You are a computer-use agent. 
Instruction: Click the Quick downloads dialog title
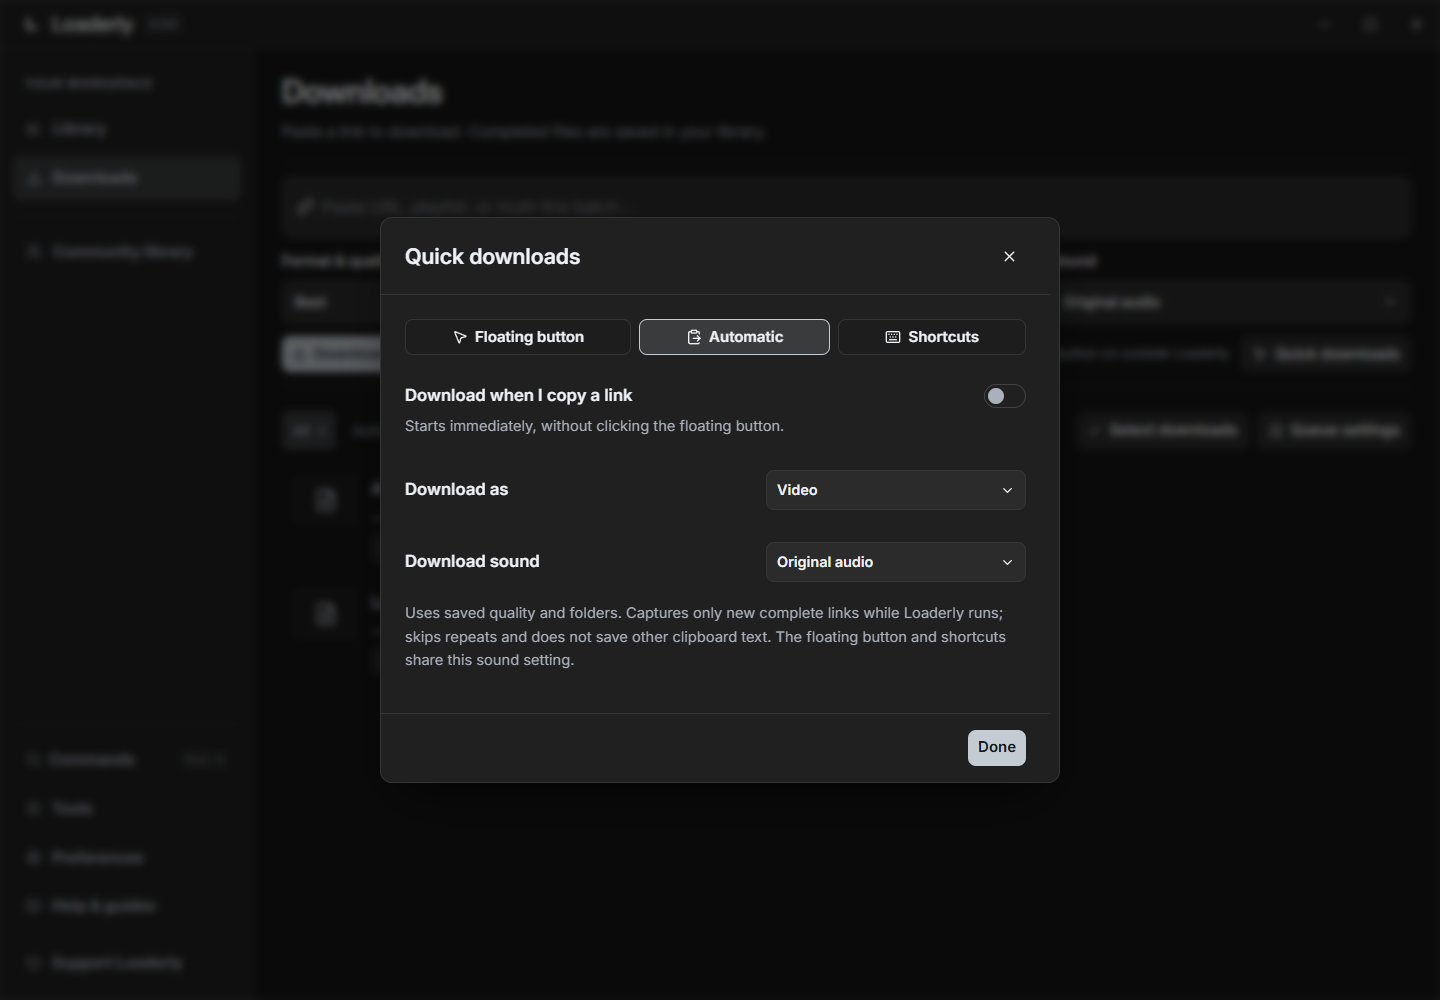(x=492, y=257)
